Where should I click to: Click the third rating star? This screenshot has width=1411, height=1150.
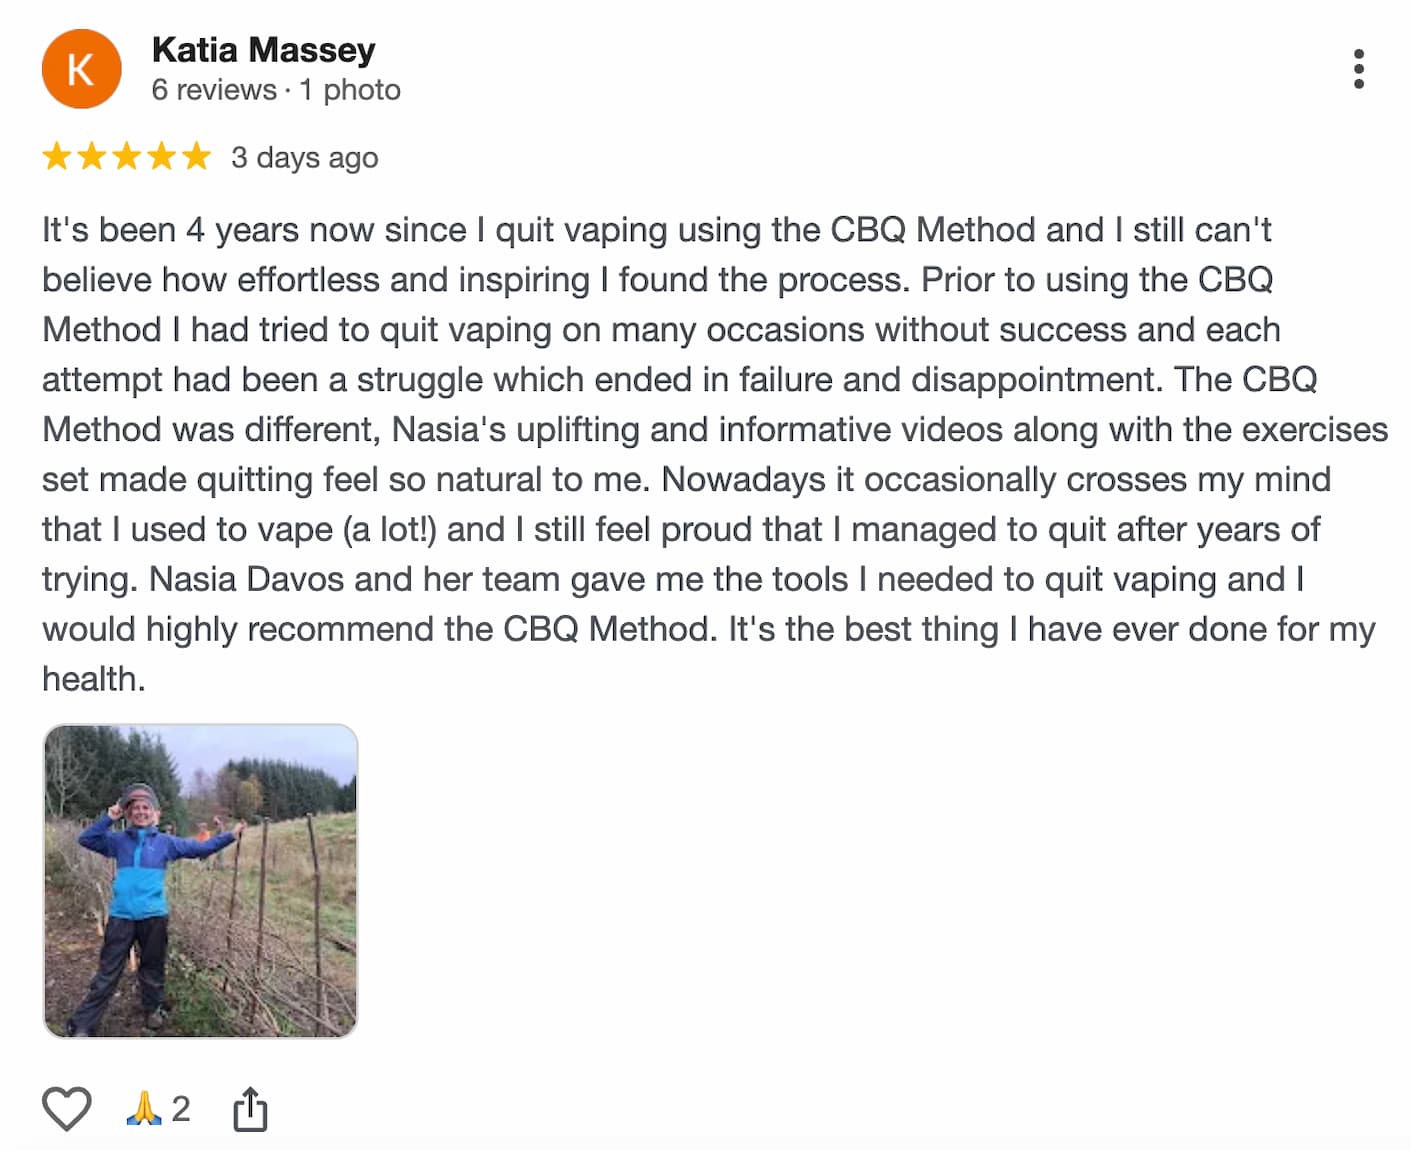(127, 156)
